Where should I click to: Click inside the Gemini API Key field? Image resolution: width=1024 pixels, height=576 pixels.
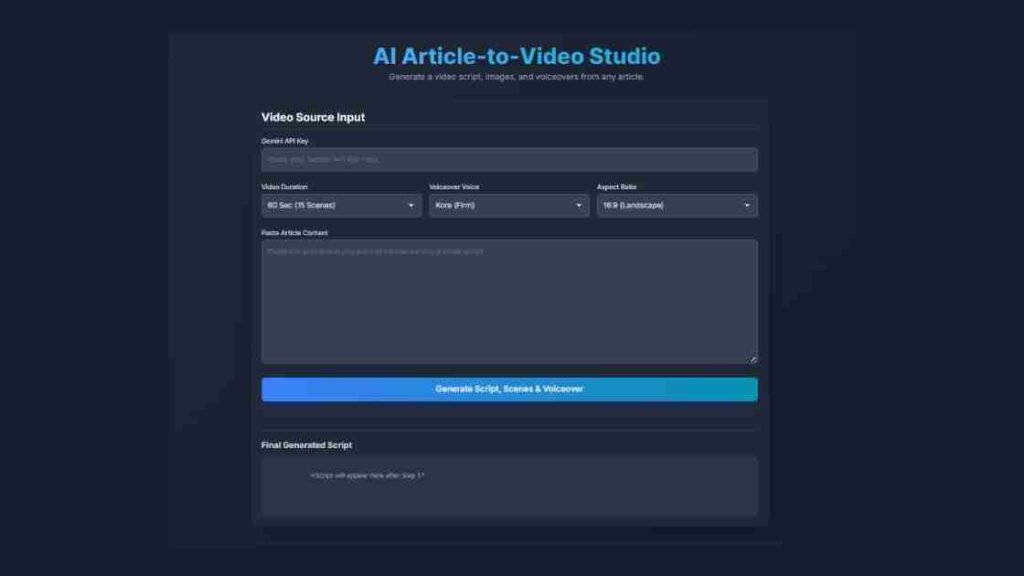click(510, 159)
